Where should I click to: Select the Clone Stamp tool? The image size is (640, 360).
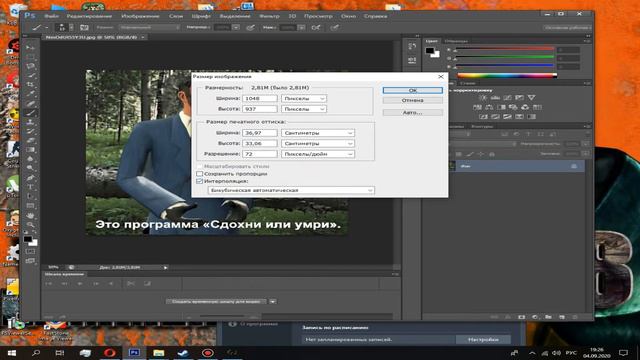[x=31, y=122]
